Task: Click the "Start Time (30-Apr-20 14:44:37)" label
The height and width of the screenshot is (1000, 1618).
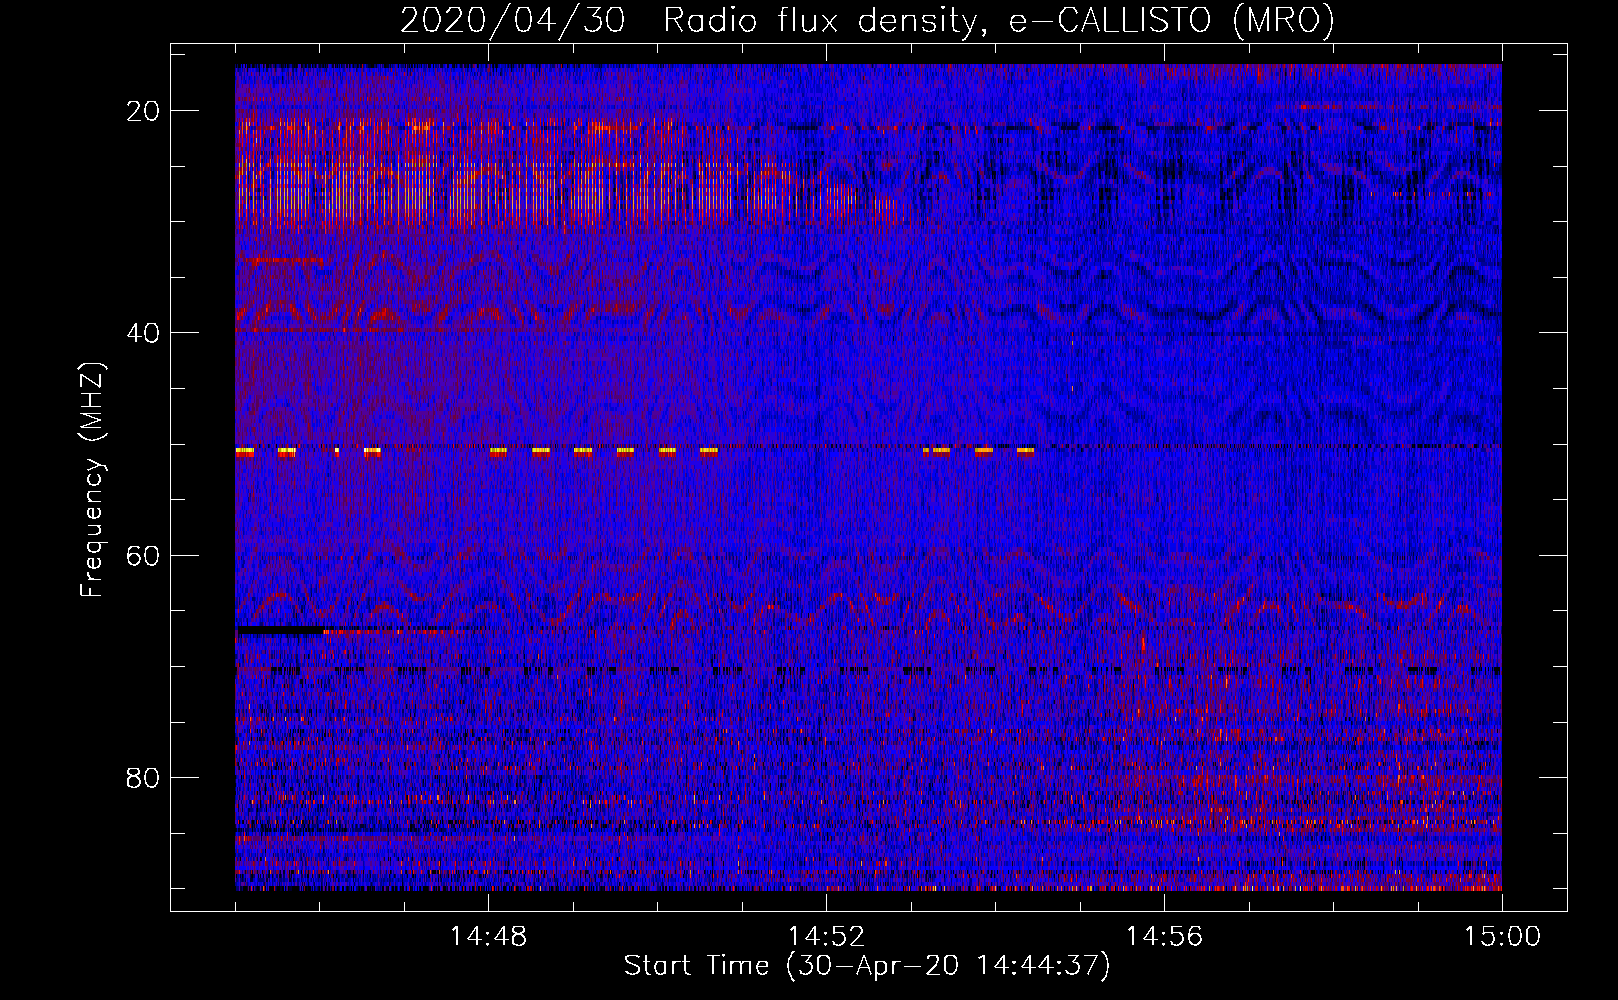Action: click(x=867, y=966)
